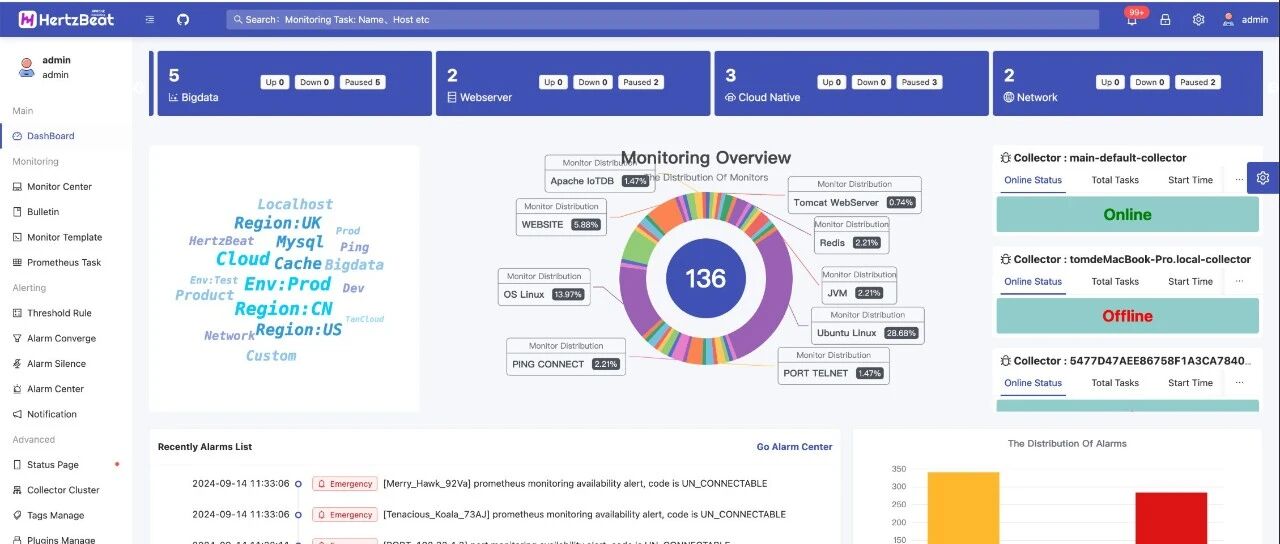This screenshot has height=544, width=1280.
Task: Click the red bar in alarms chart
Action: (x=1171, y=518)
